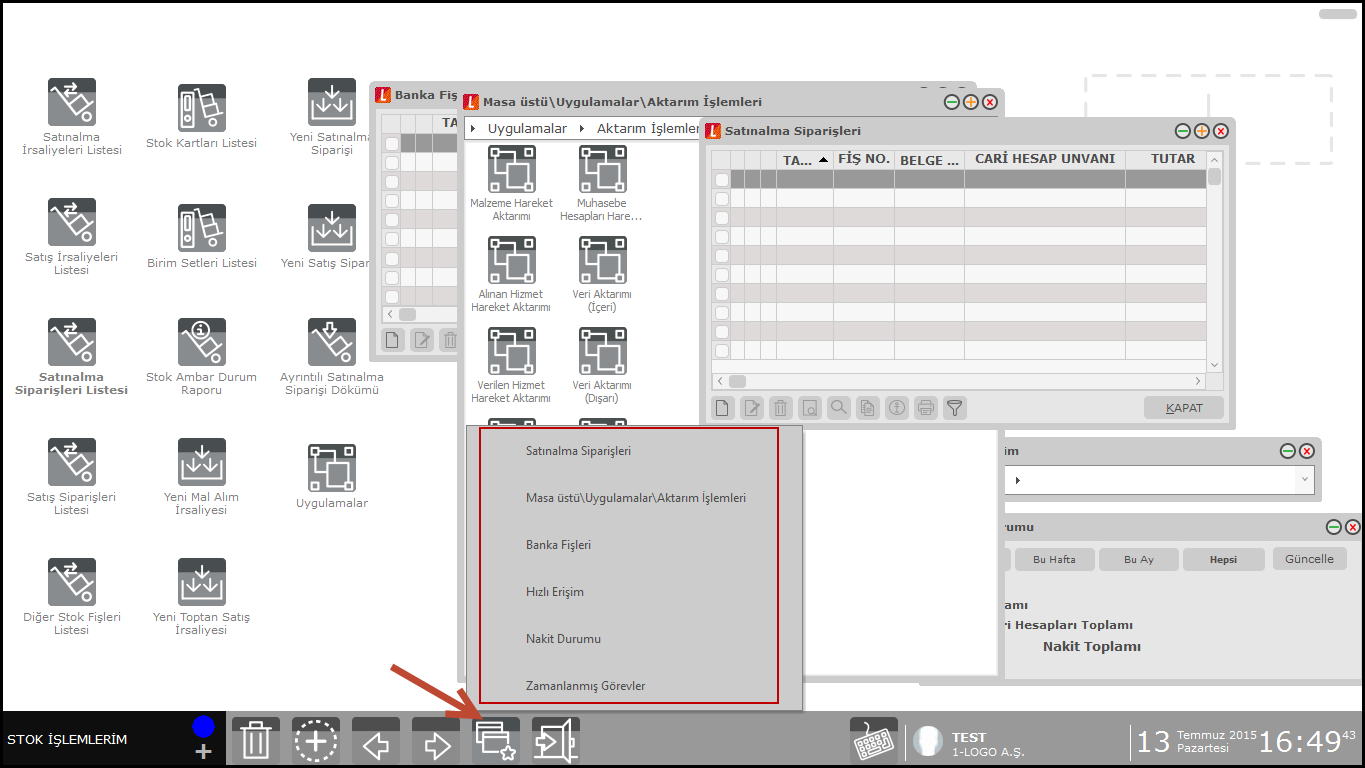
Task: Open Veri Aktarımı (İçeri) icon
Action: tap(603, 261)
